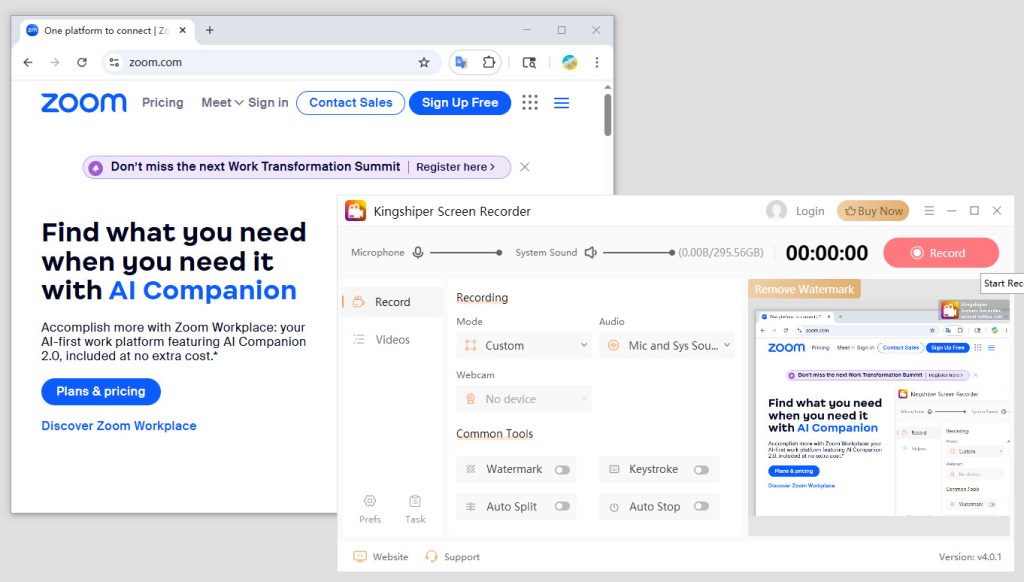View site information icon beside zoom.com
The height and width of the screenshot is (582, 1024).
pos(114,63)
